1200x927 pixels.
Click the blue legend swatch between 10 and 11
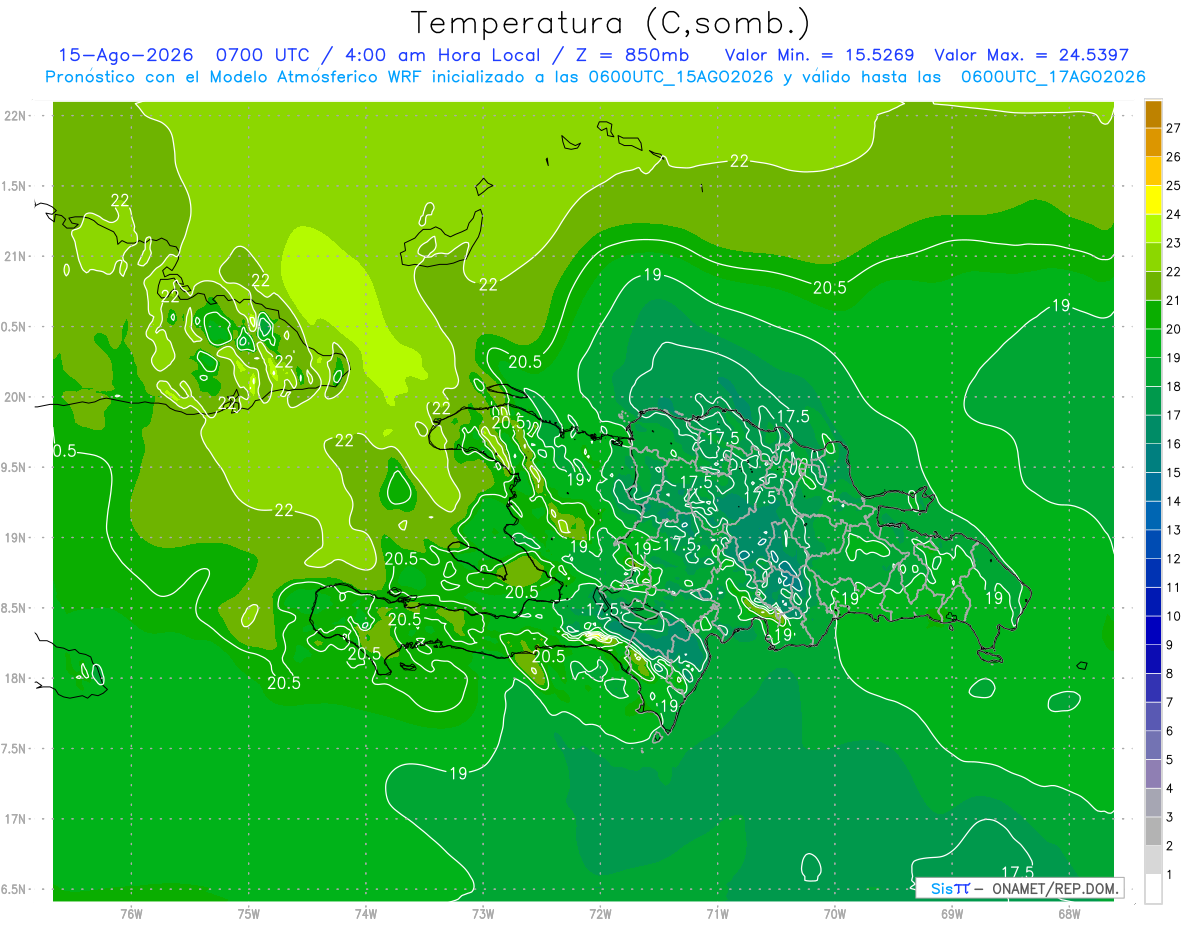click(x=1153, y=602)
